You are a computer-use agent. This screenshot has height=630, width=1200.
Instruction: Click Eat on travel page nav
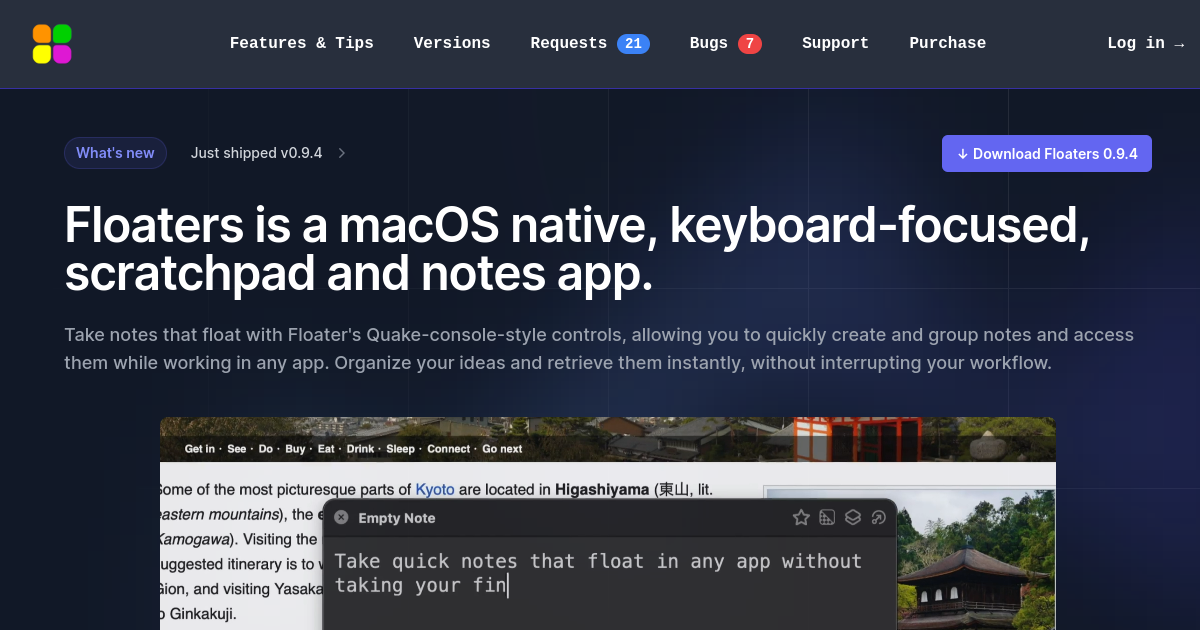pyautogui.click(x=326, y=449)
